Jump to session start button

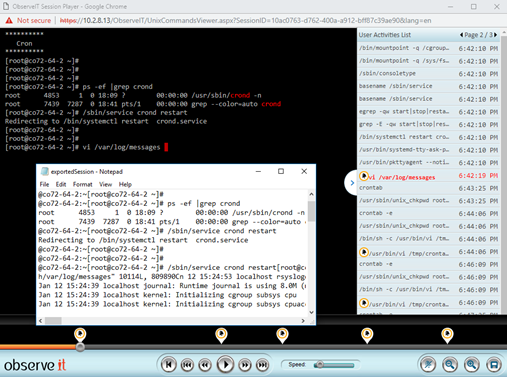point(169,365)
